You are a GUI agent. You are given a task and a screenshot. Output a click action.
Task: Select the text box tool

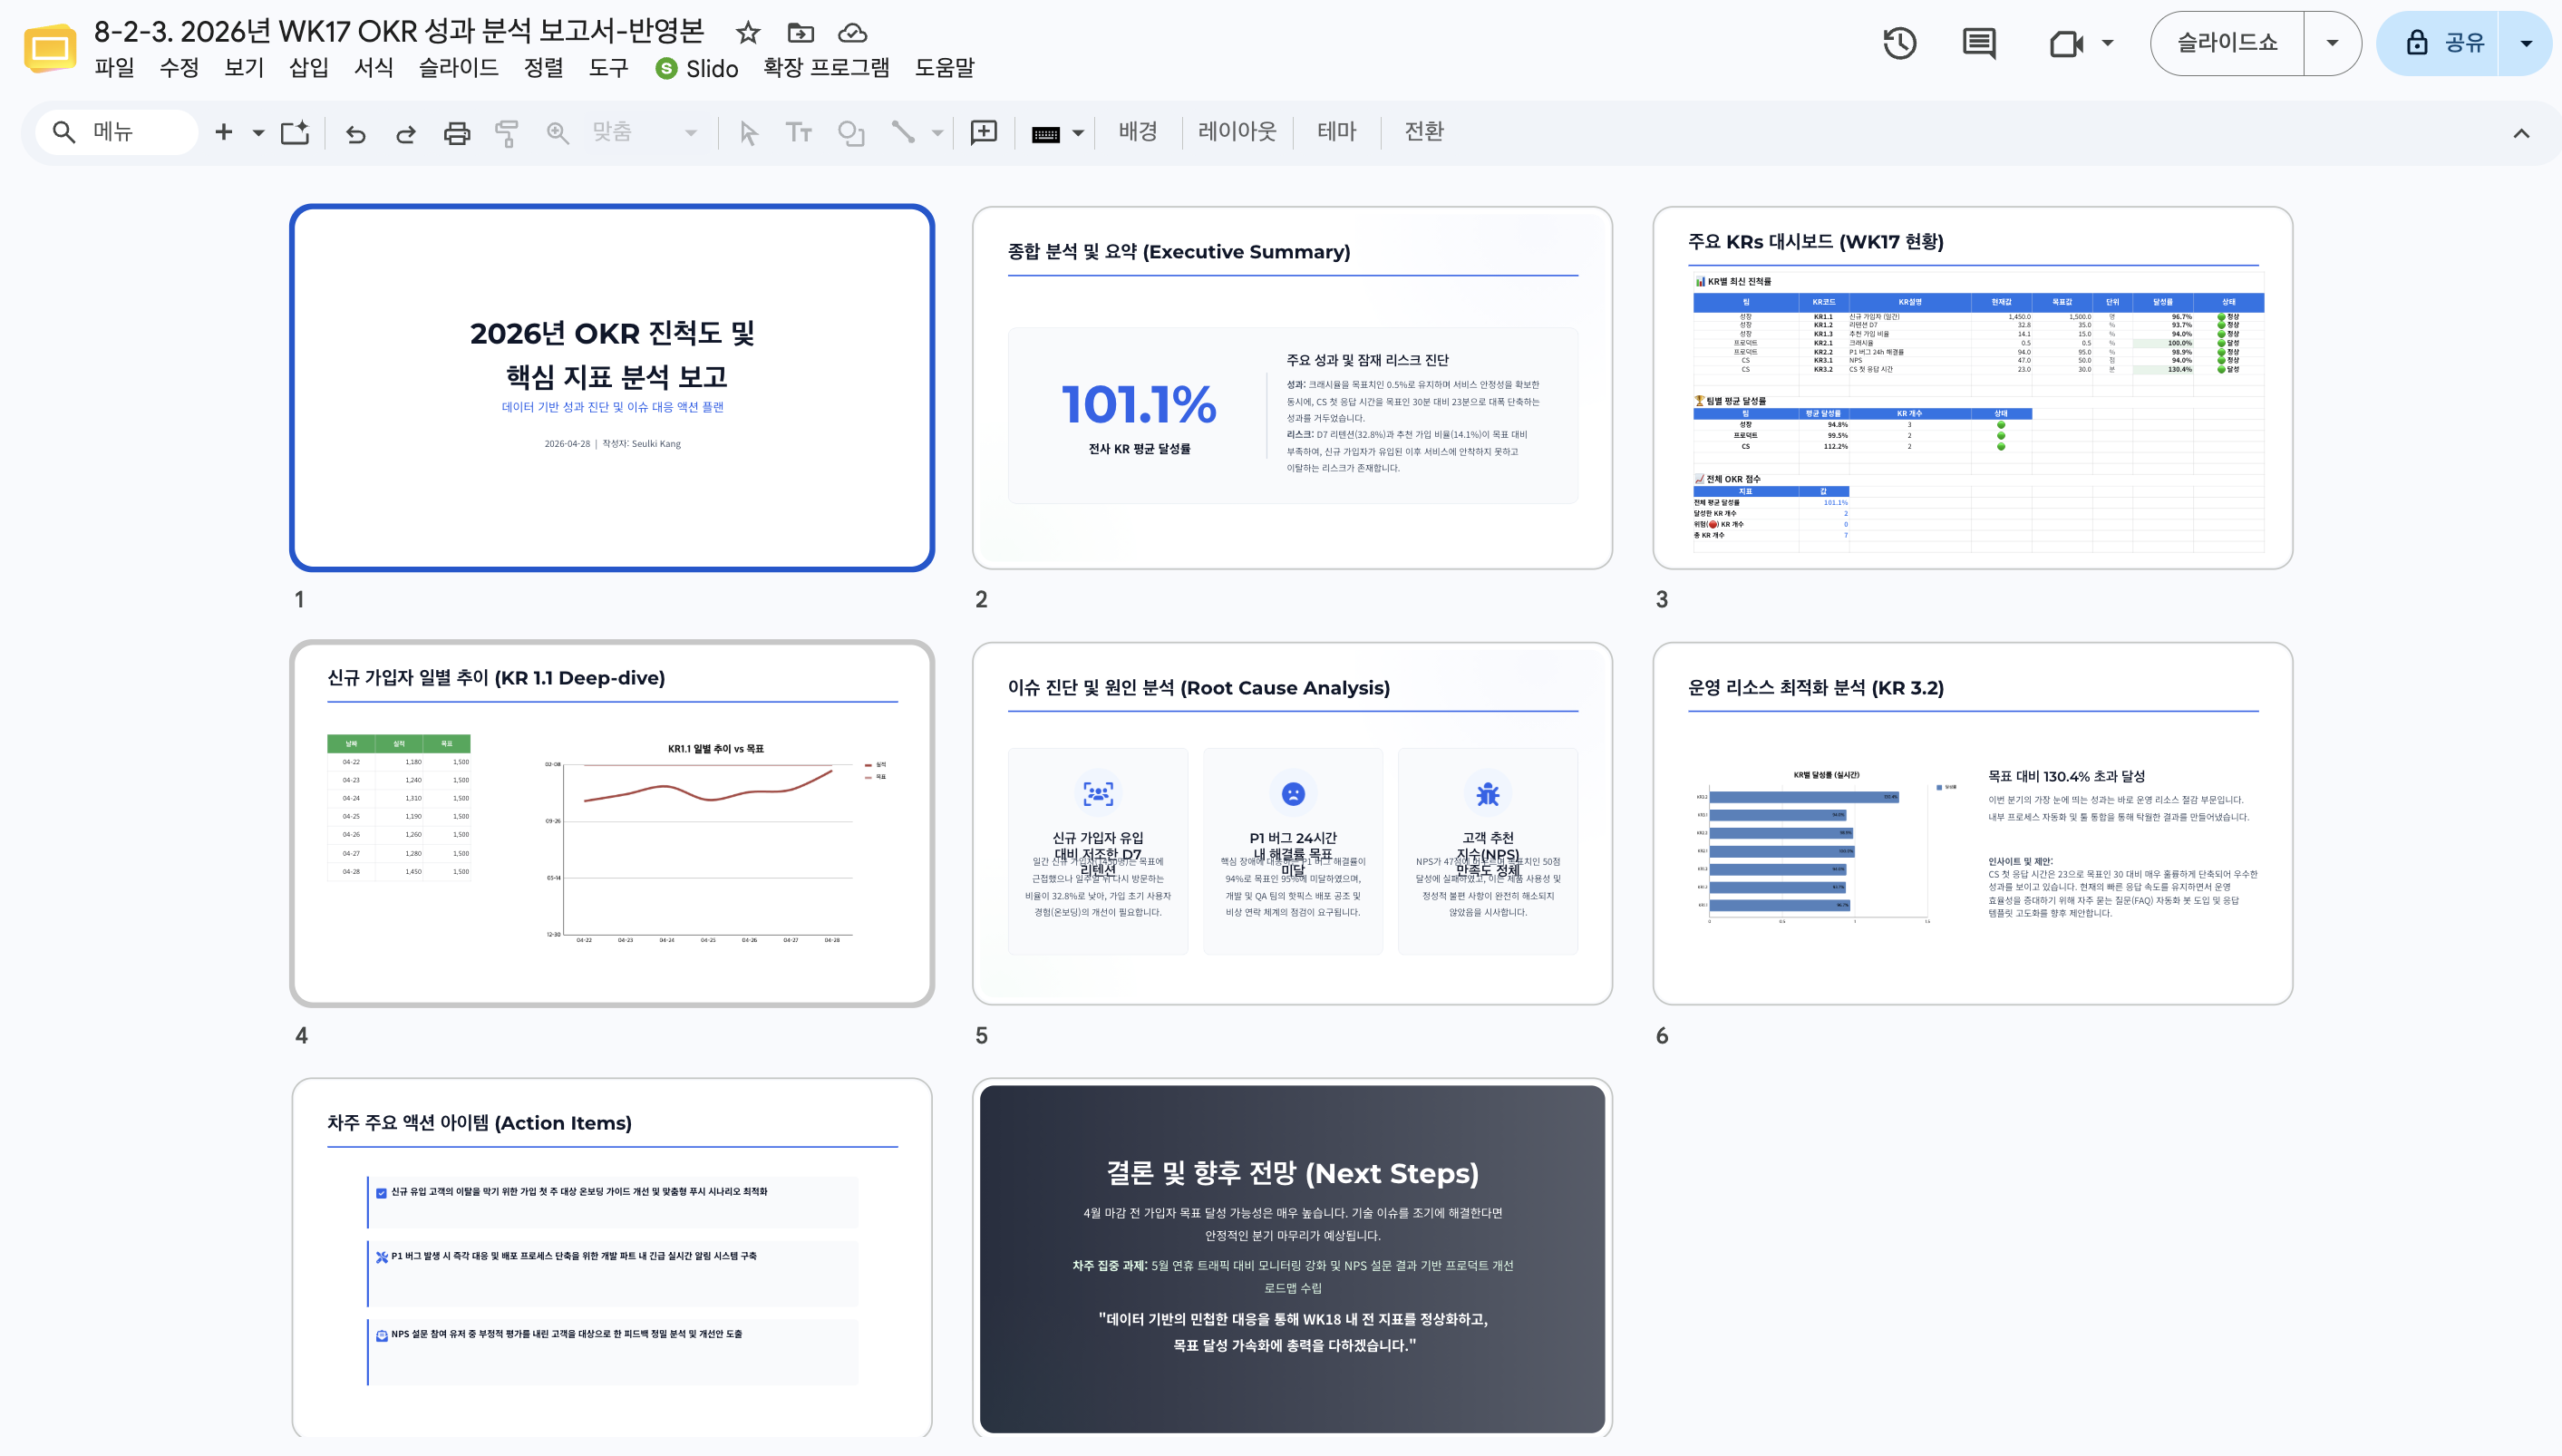coord(798,132)
